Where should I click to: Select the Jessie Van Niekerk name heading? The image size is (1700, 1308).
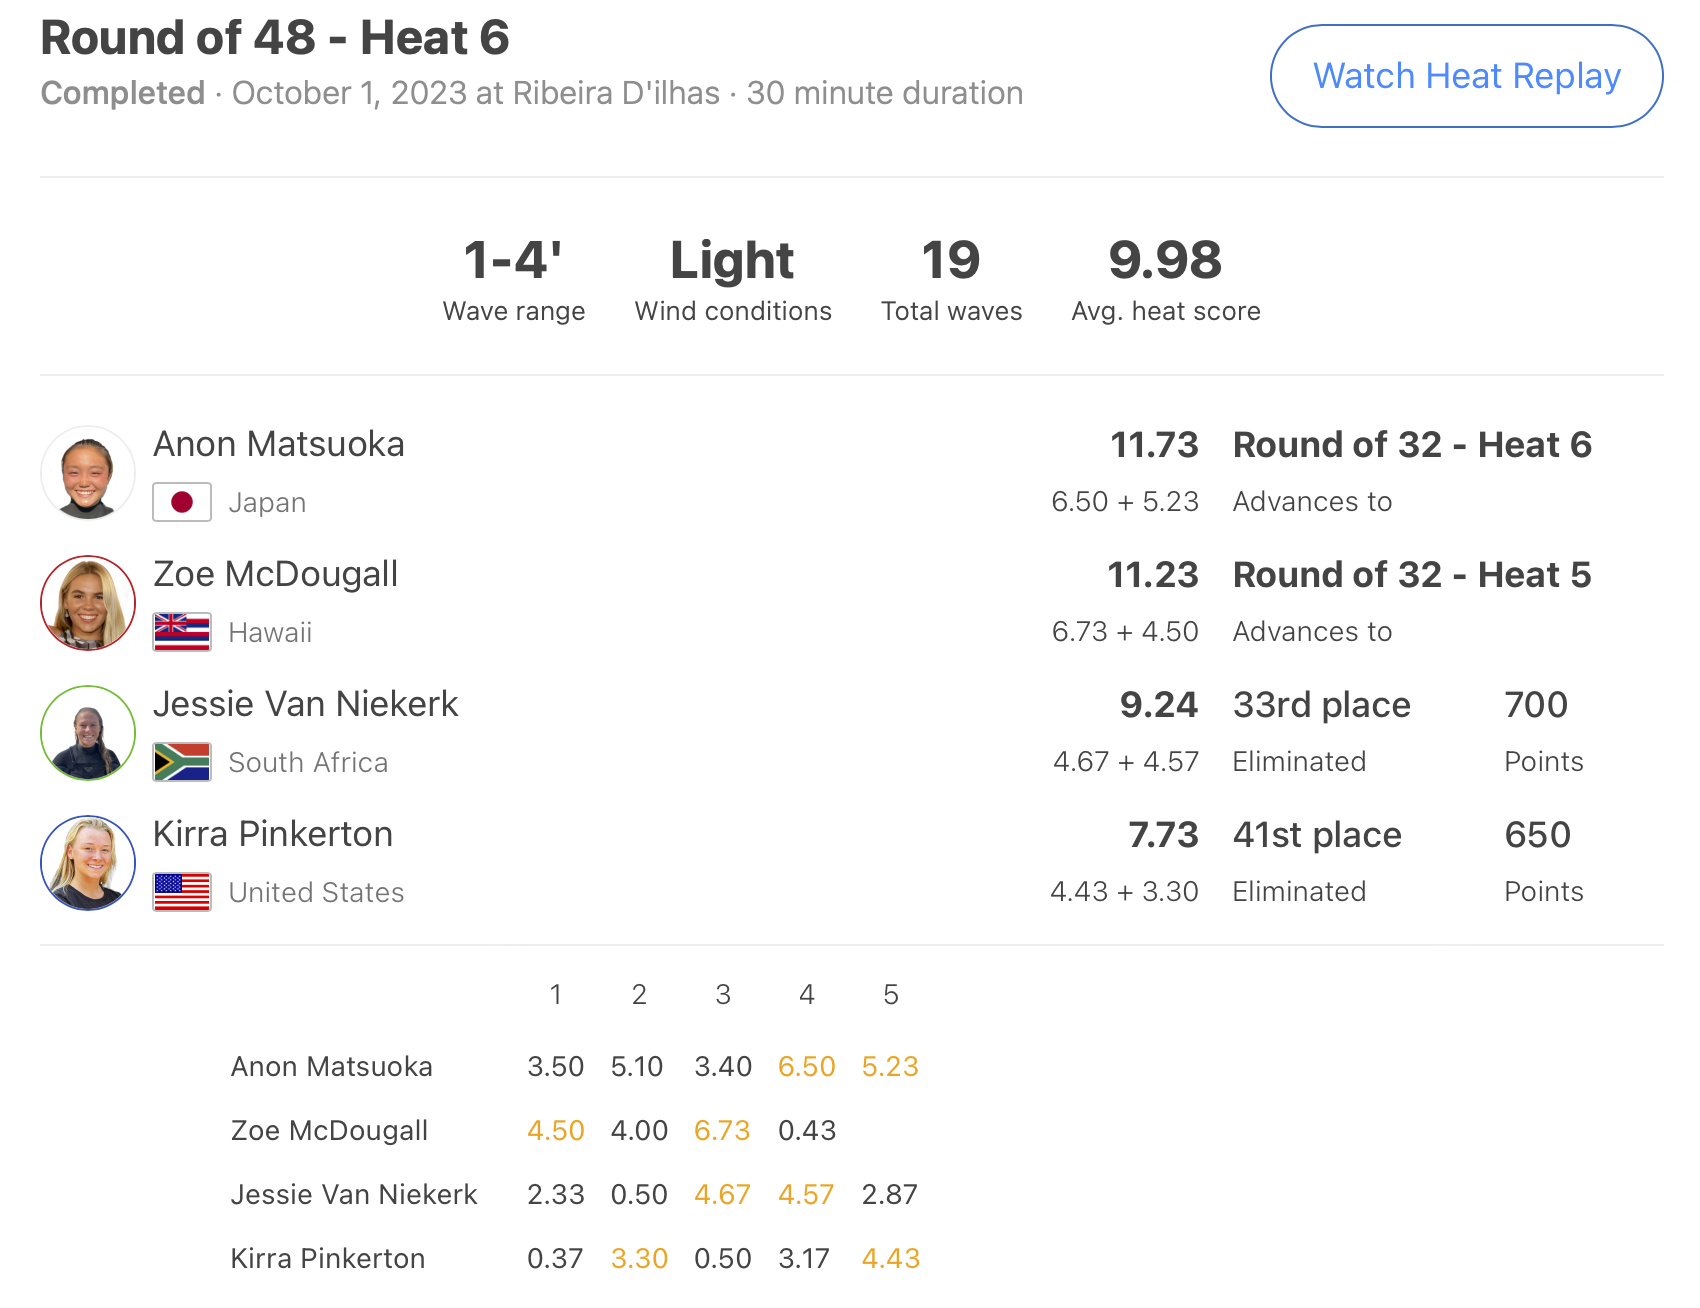306,704
